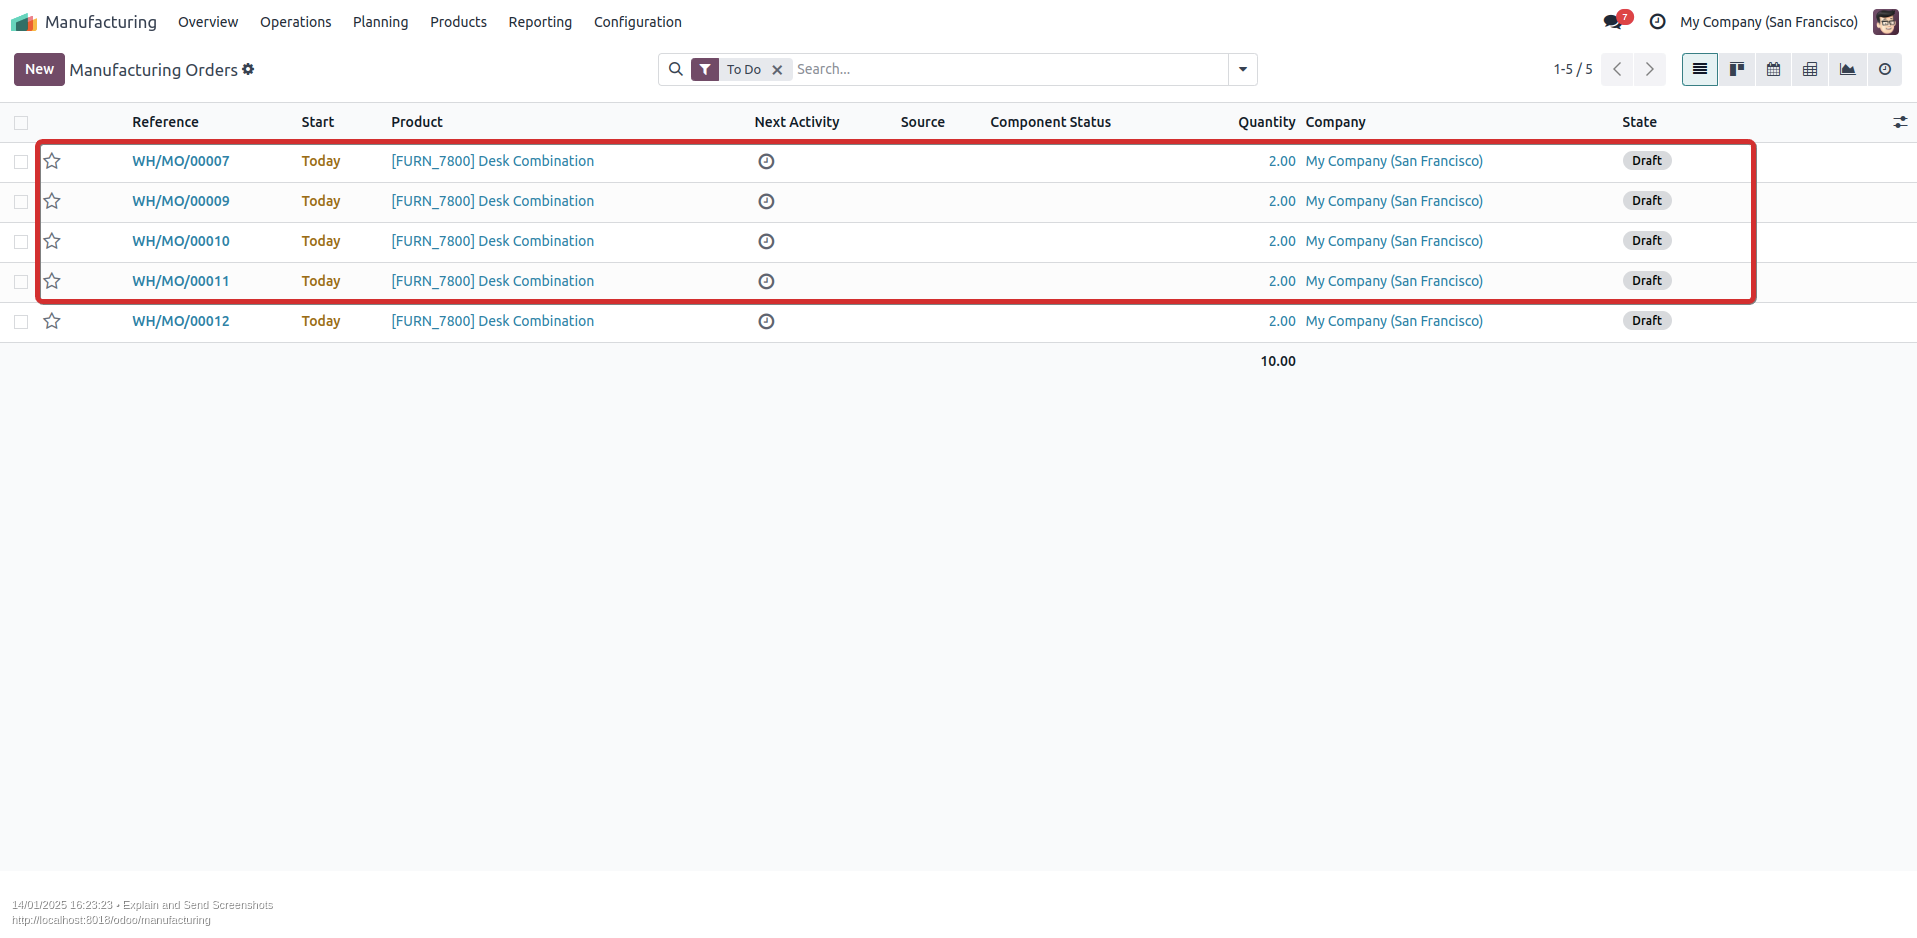Viewport: 1917px width, 938px height.
Task: Click the activity clock for WH/MO/00009
Action: click(766, 201)
